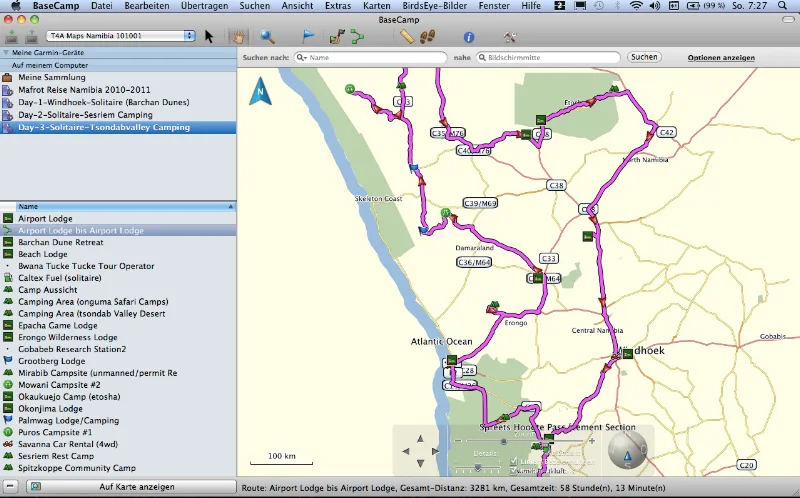The image size is (800, 498).
Task: Select Okaukuejo Camp (etosha) entry
Action: tap(118, 396)
